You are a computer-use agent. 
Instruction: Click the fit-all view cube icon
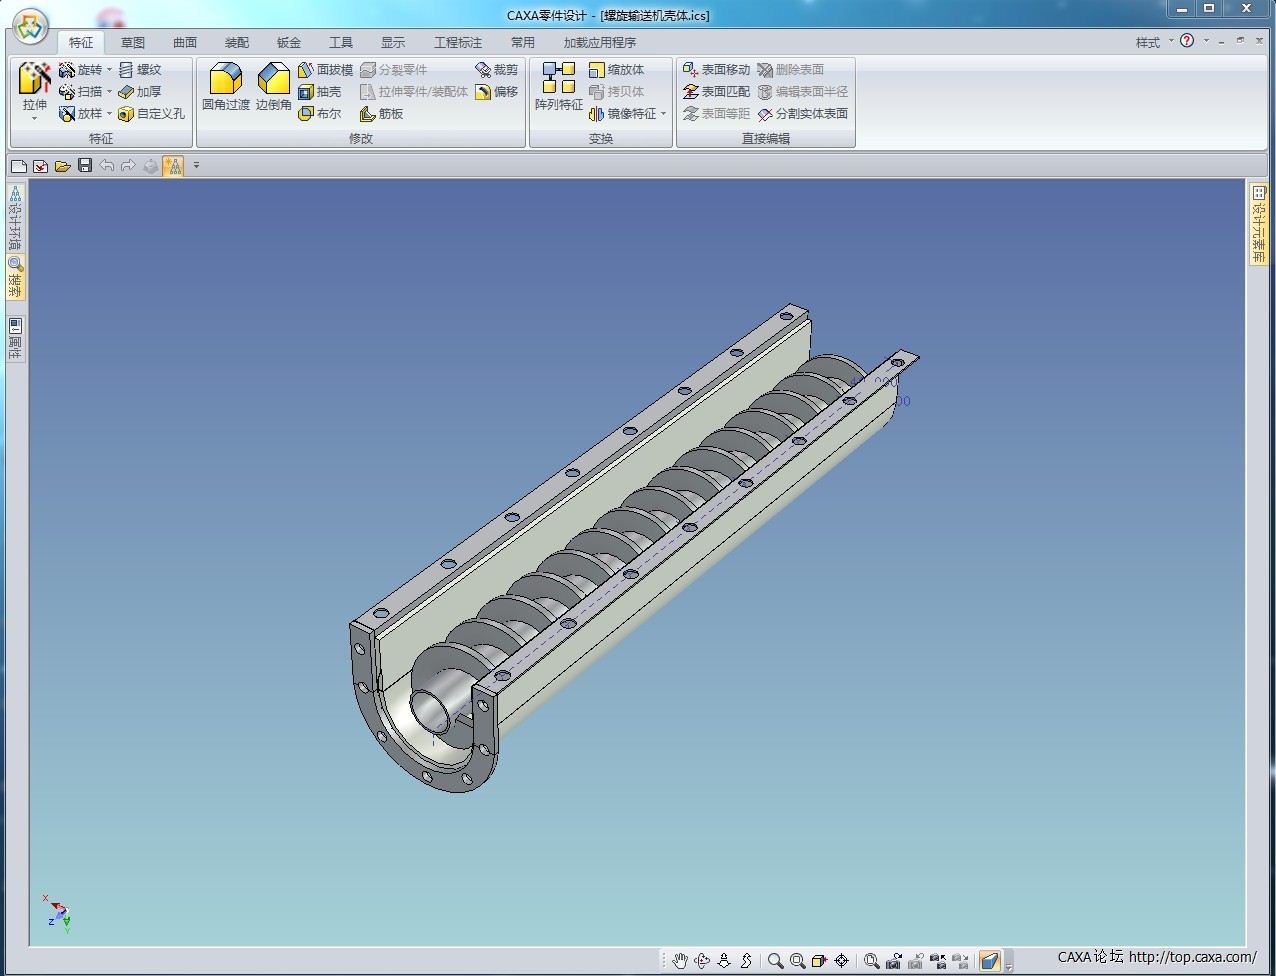[x=819, y=961]
